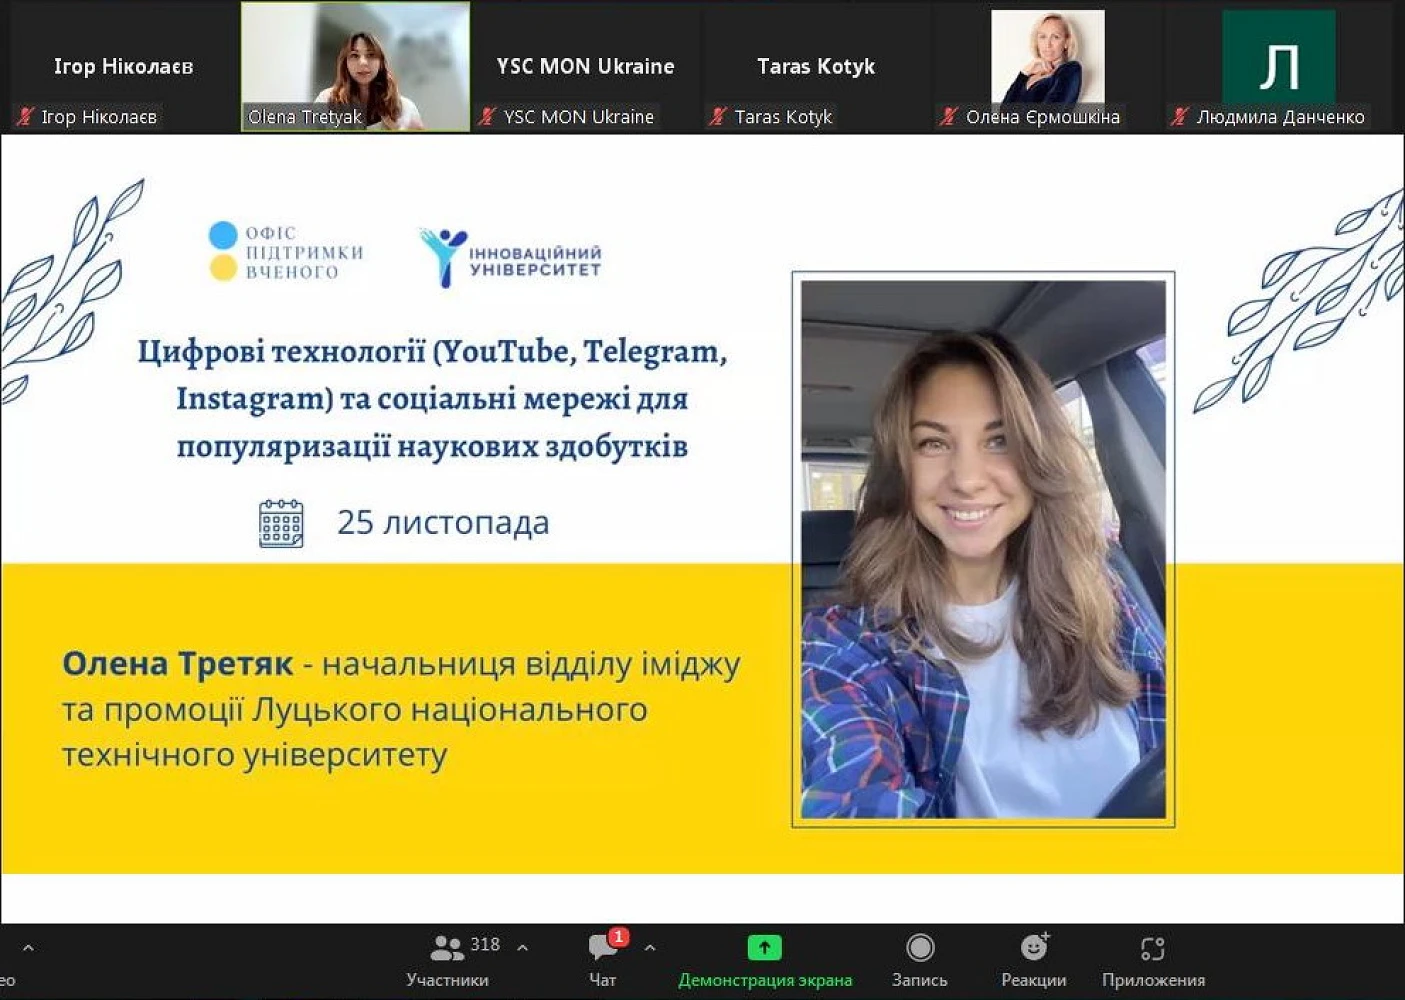The width and height of the screenshot is (1405, 1000).
Task: Select the Людмила Данченко green avatar tile
Action: [1278, 58]
